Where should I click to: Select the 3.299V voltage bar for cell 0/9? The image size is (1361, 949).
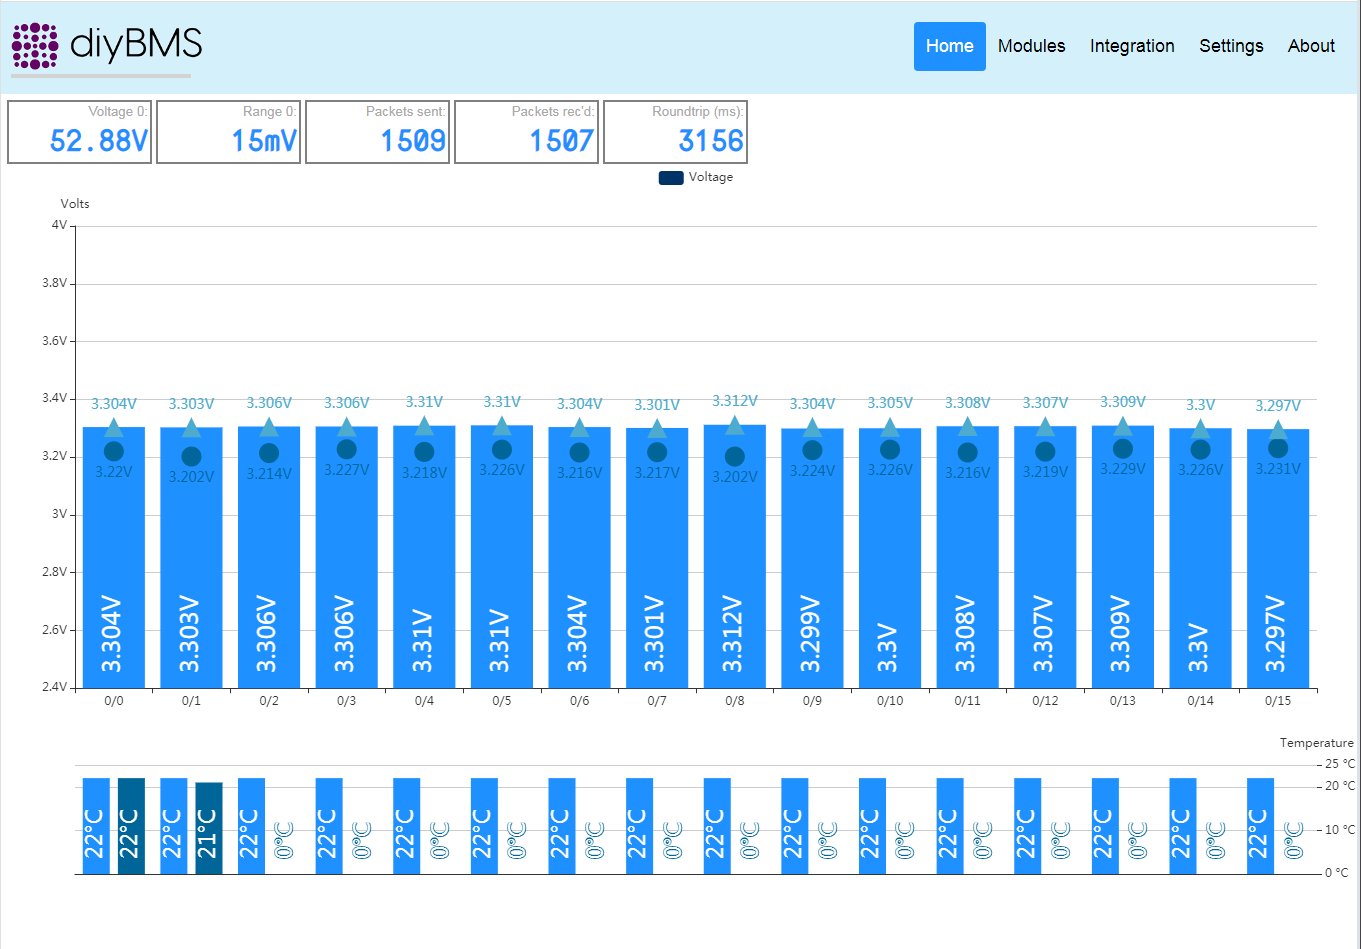(x=812, y=558)
